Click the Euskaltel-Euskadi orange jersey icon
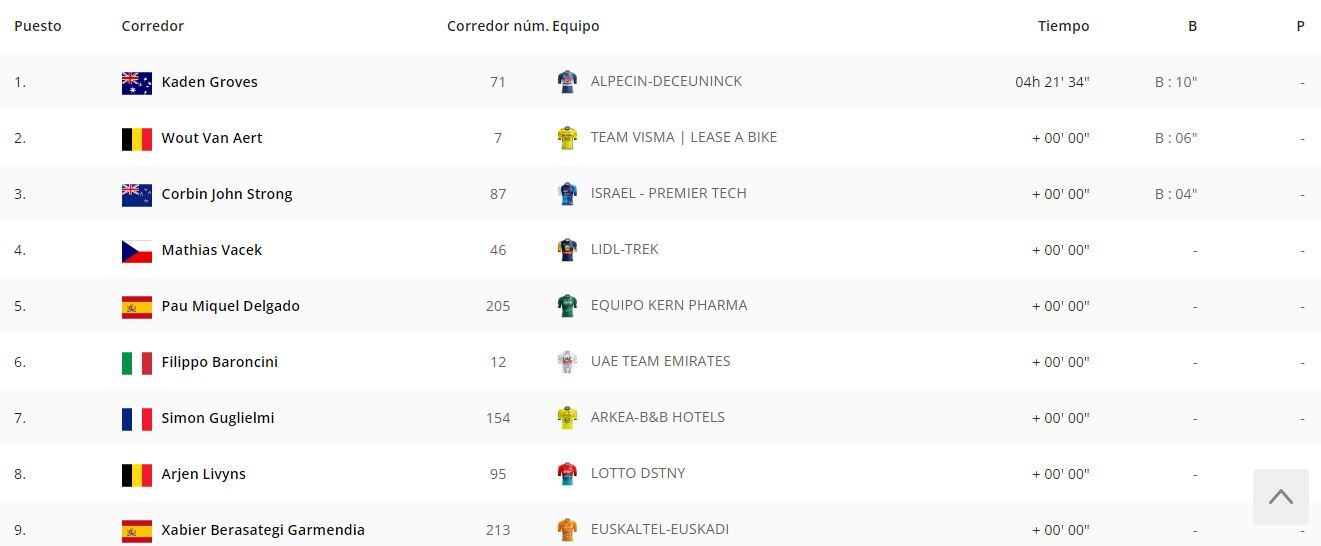 click(567, 529)
